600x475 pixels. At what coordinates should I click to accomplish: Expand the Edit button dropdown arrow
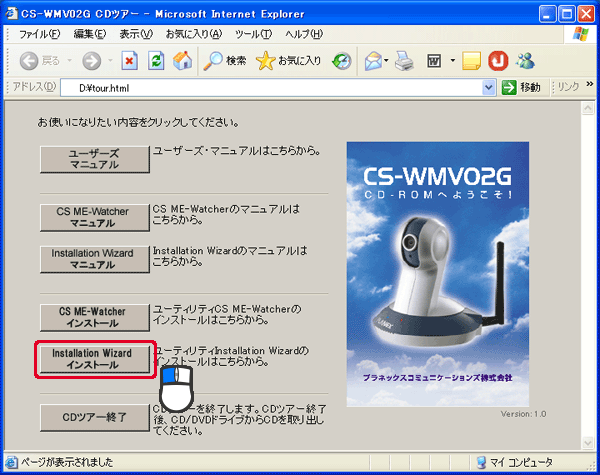(453, 60)
